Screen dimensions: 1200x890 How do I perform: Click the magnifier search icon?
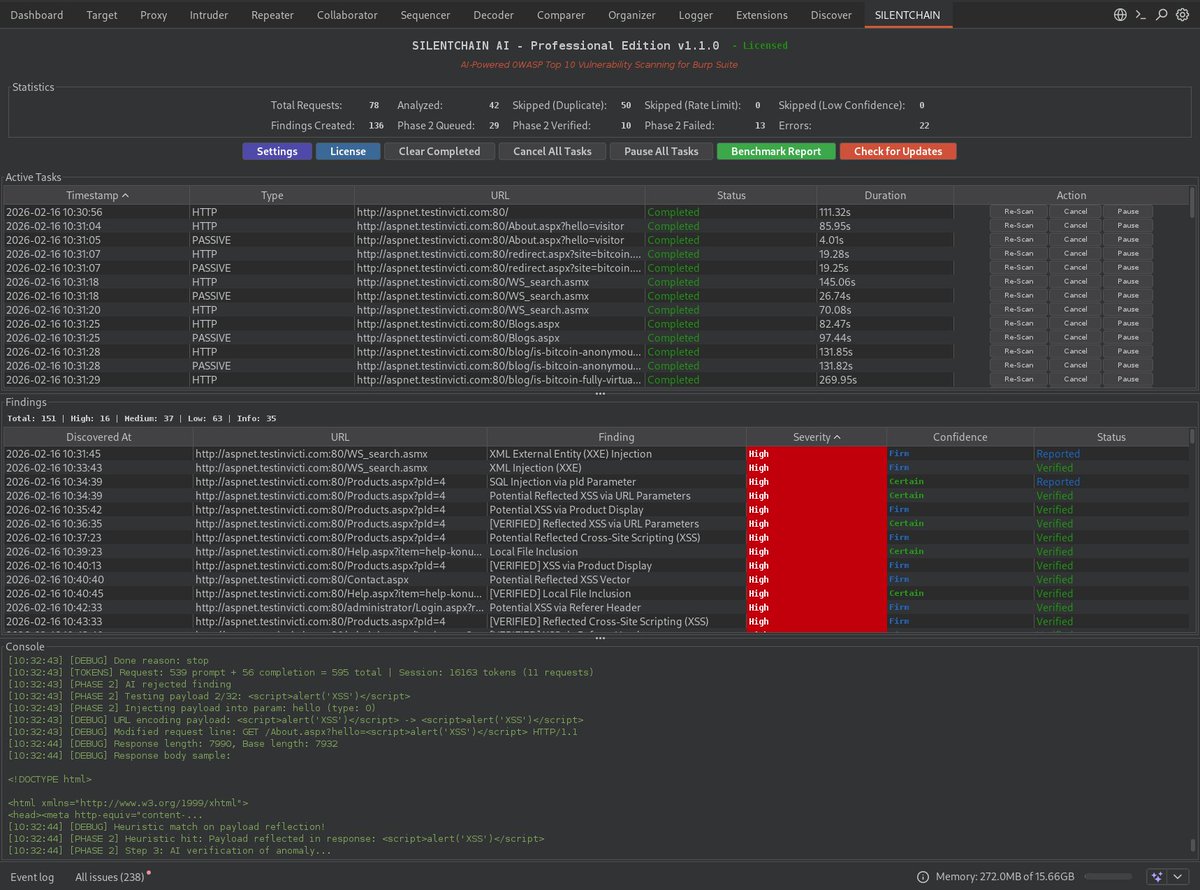point(1162,15)
